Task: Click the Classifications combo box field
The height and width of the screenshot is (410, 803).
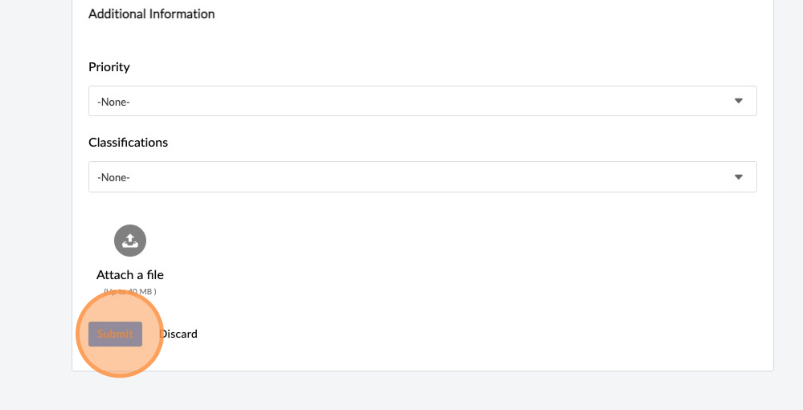Action: (x=422, y=177)
